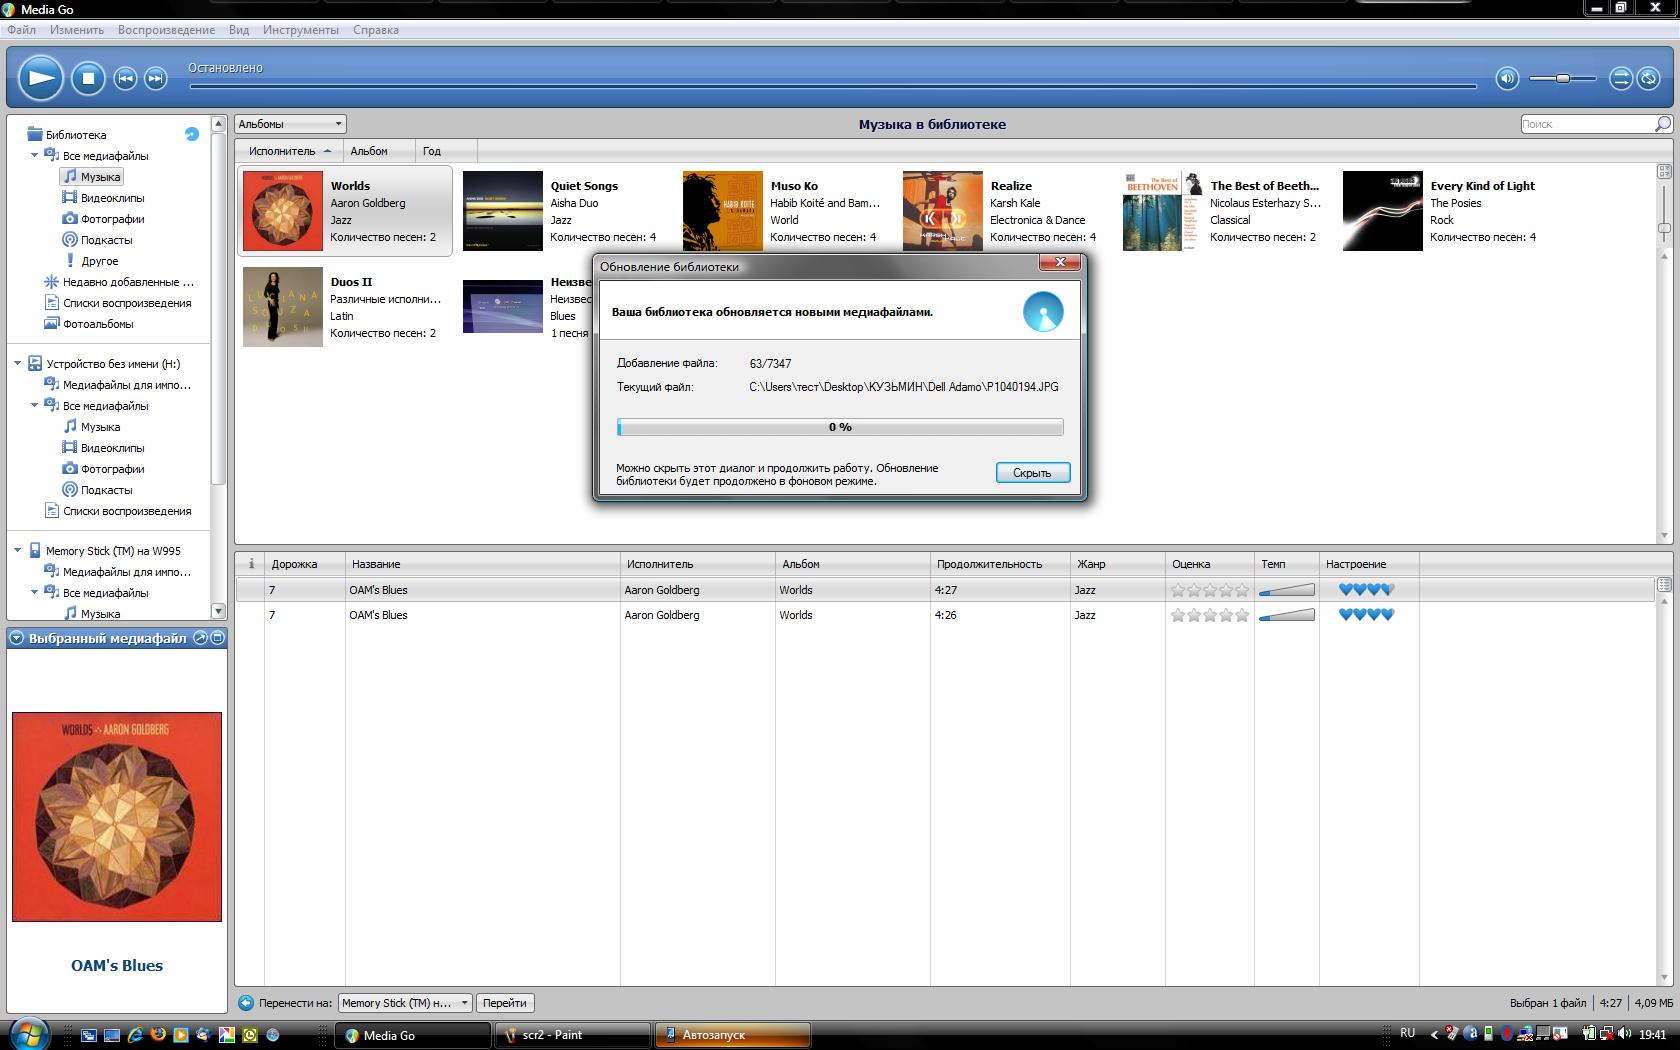Sort tracks by Продолжительность column
Viewport: 1680px width, 1050px height.
tap(1000, 564)
